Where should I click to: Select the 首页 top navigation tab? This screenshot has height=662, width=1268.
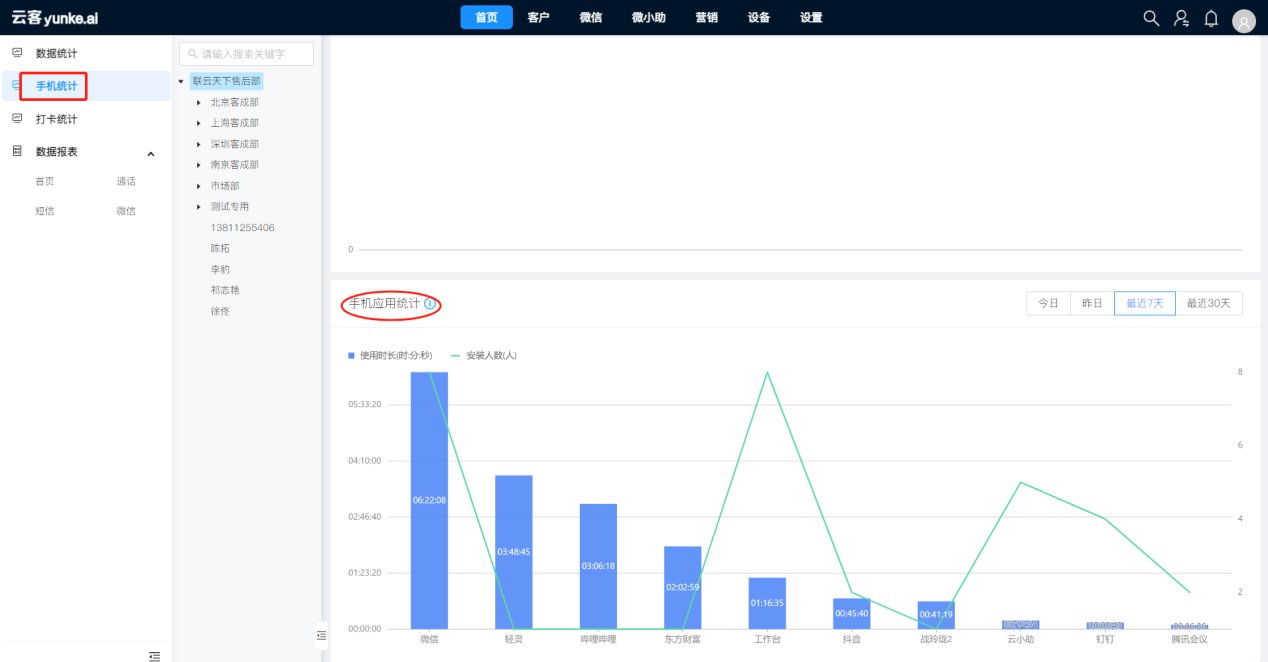pyautogui.click(x=486, y=18)
